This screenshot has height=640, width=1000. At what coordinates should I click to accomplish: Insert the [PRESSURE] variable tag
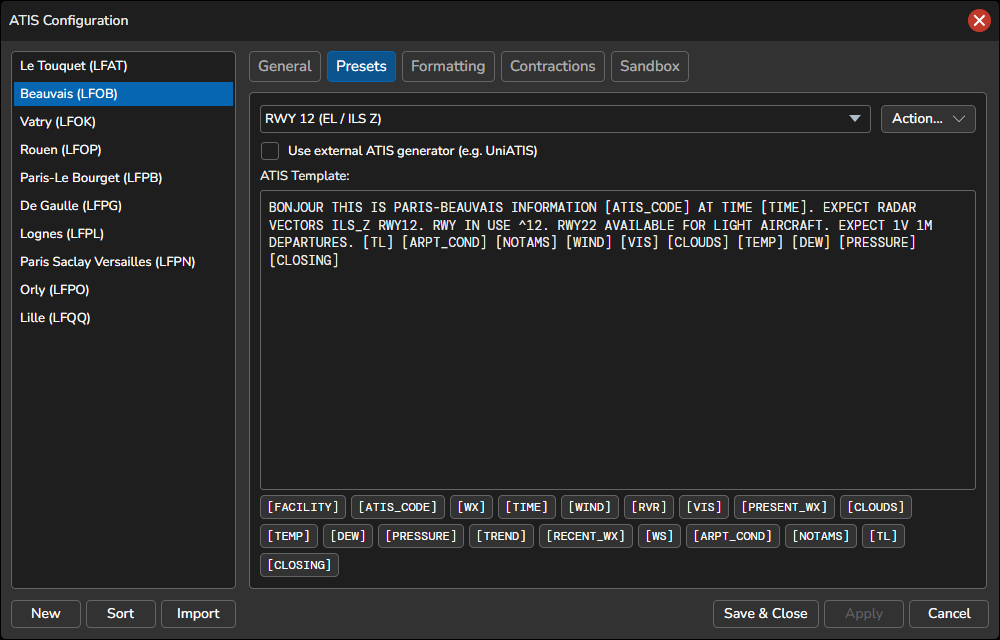(421, 536)
